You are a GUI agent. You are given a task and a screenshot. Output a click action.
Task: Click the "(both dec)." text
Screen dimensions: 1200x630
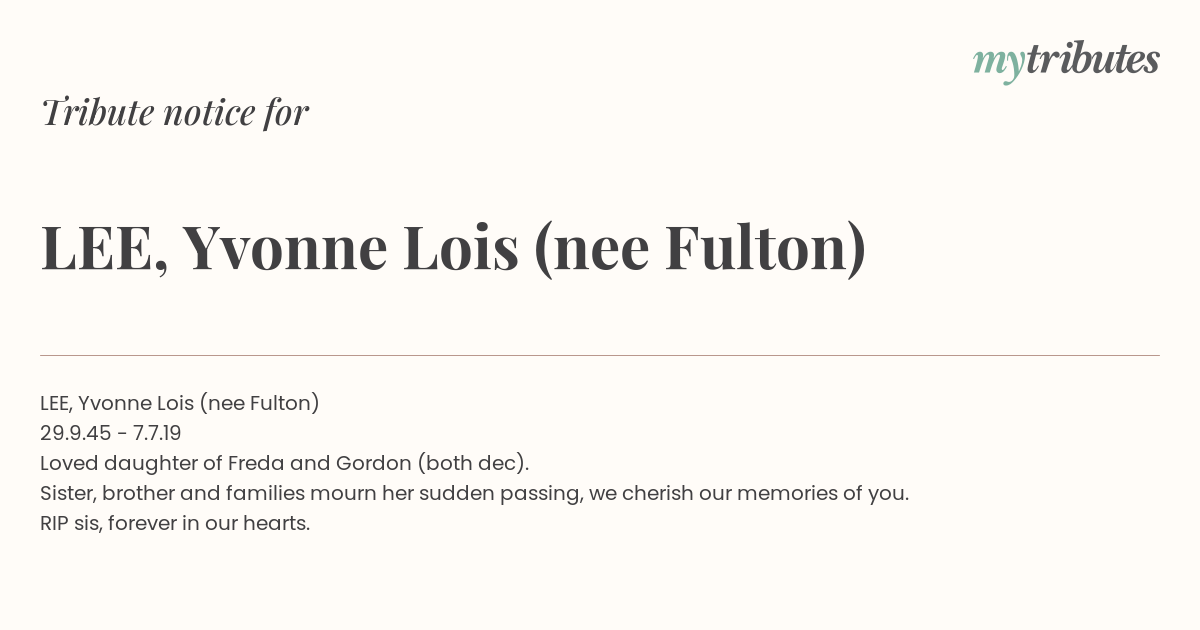(474, 463)
